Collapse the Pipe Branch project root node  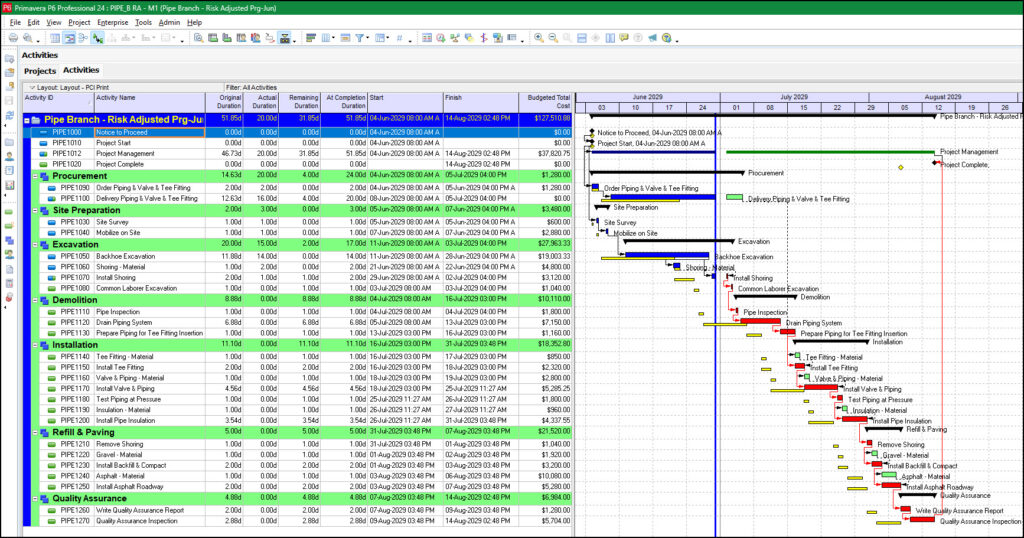click(27, 120)
